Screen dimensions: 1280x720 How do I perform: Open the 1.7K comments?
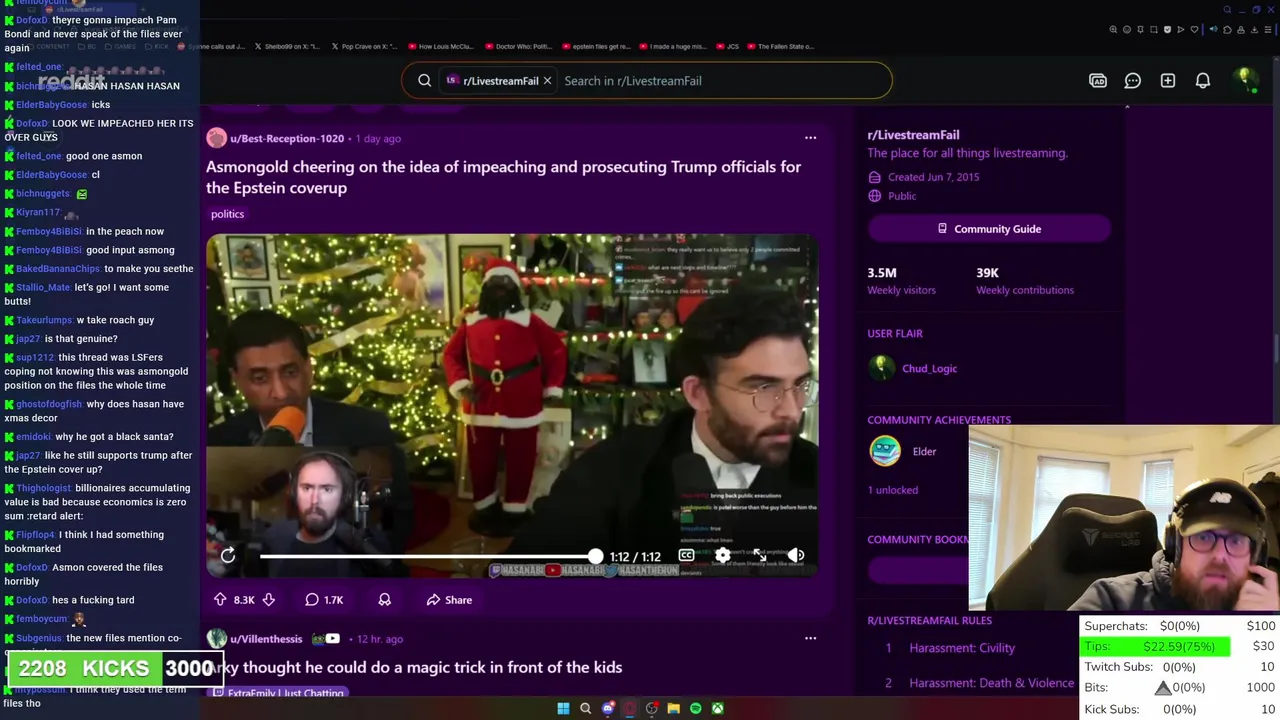pos(324,600)
